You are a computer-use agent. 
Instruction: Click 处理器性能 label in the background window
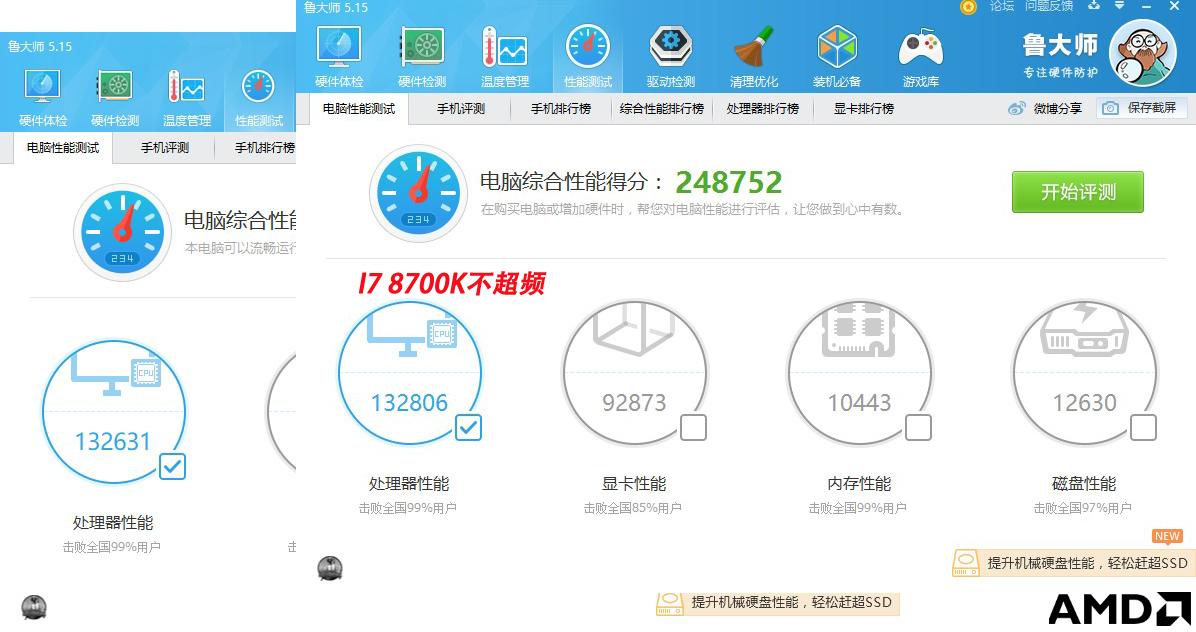113,523
